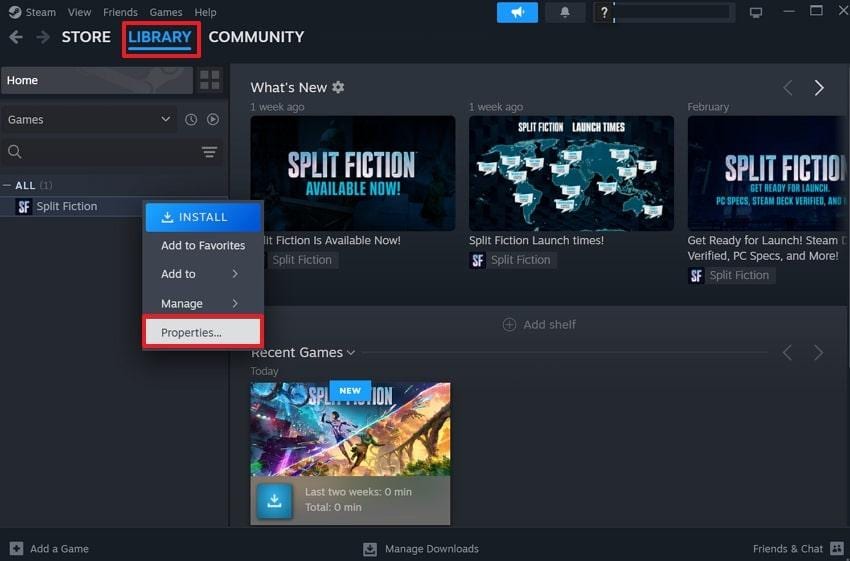Screen dimensions: 850x561
Task: Click the forward navigation arrow
Action: 43,37
